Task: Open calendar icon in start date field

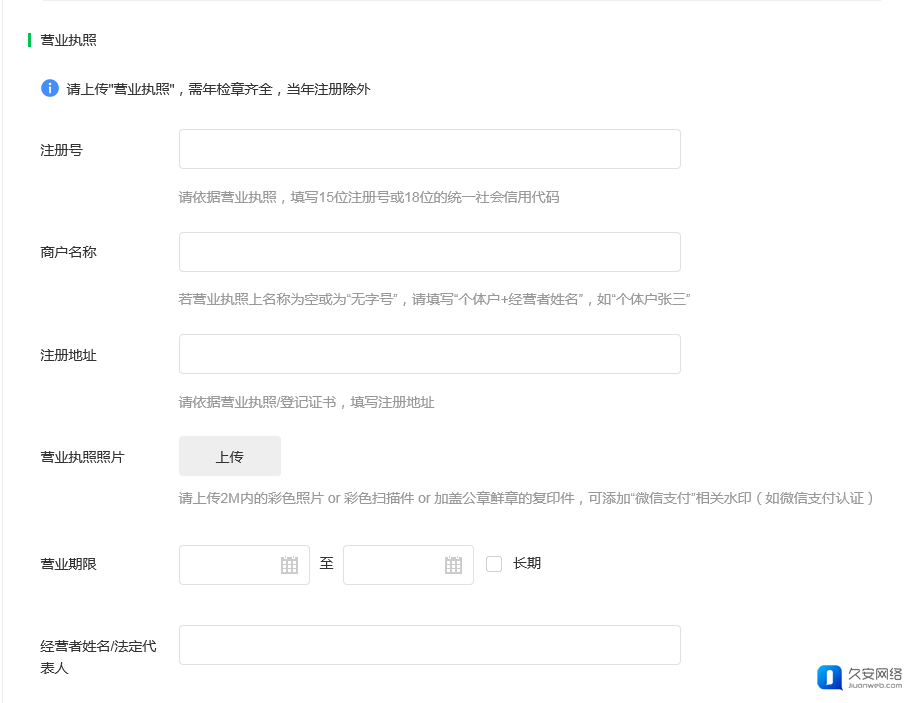Action: tap(289, 565)
